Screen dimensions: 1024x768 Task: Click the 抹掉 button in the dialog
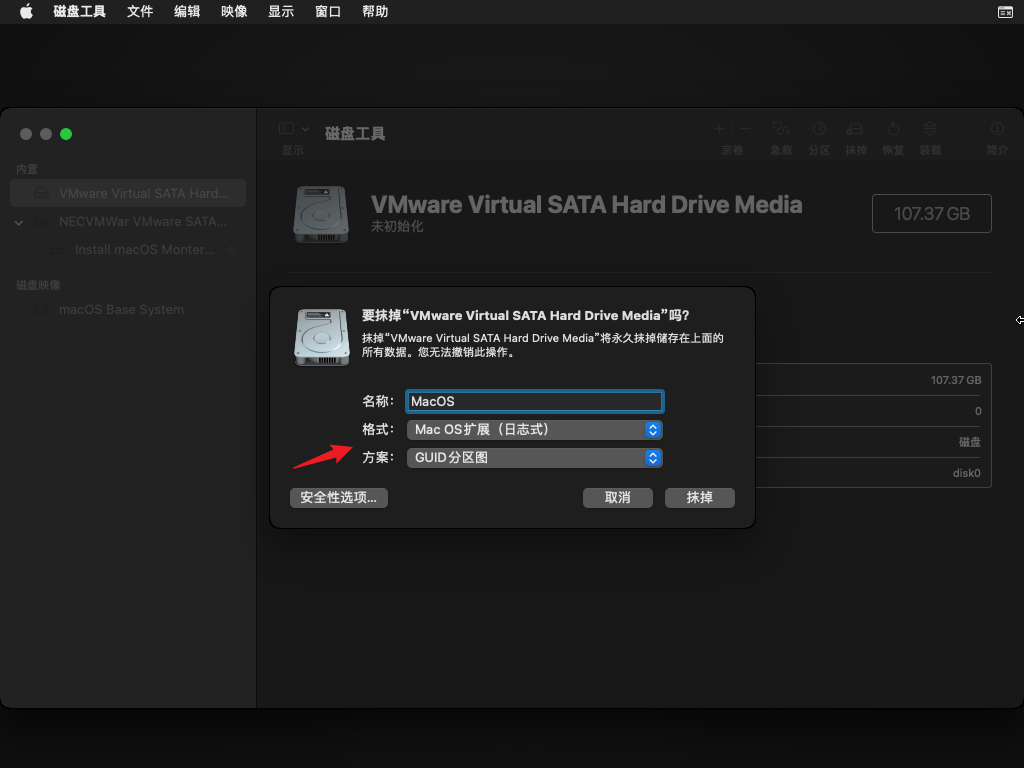[x=699, y=498]
